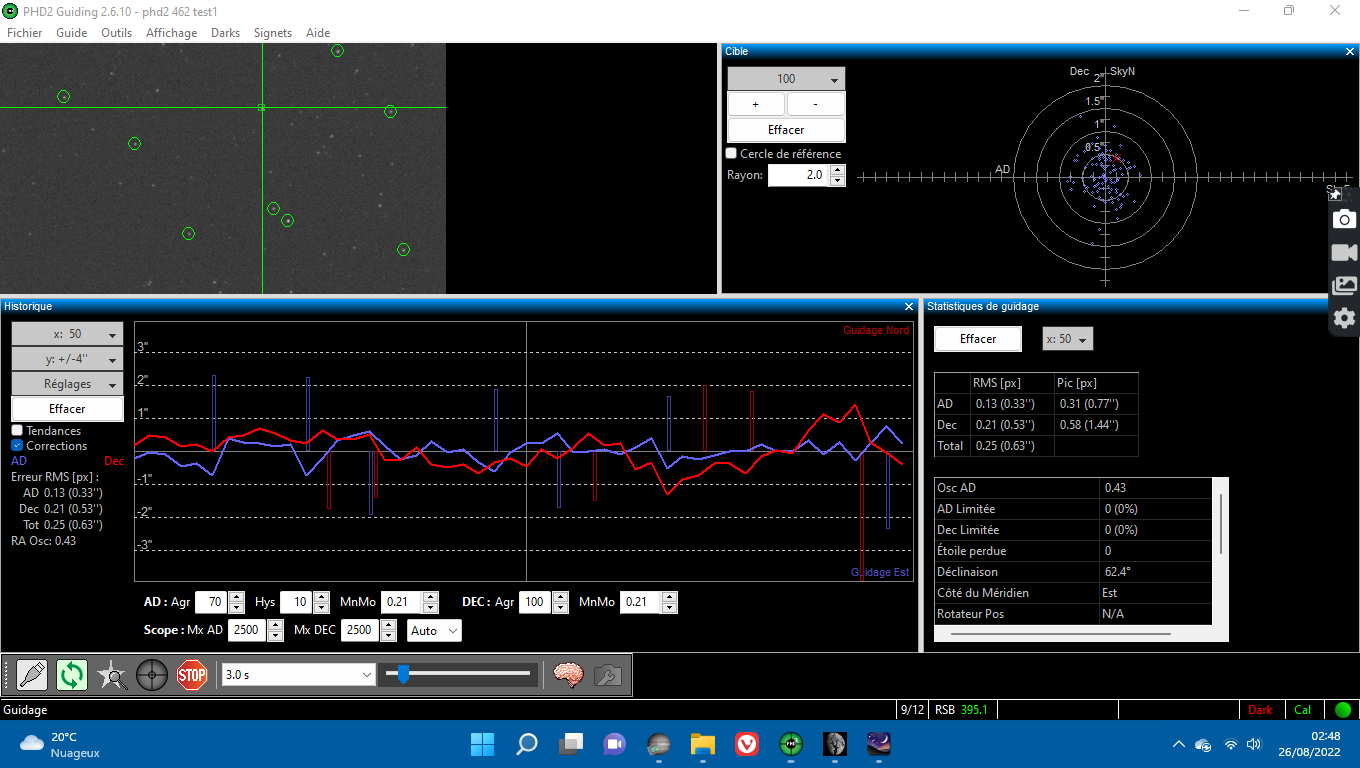This screenshot has width=1360, height=768.
Task: Toggle the Cercle de référence checkbox
Action: 731,153
